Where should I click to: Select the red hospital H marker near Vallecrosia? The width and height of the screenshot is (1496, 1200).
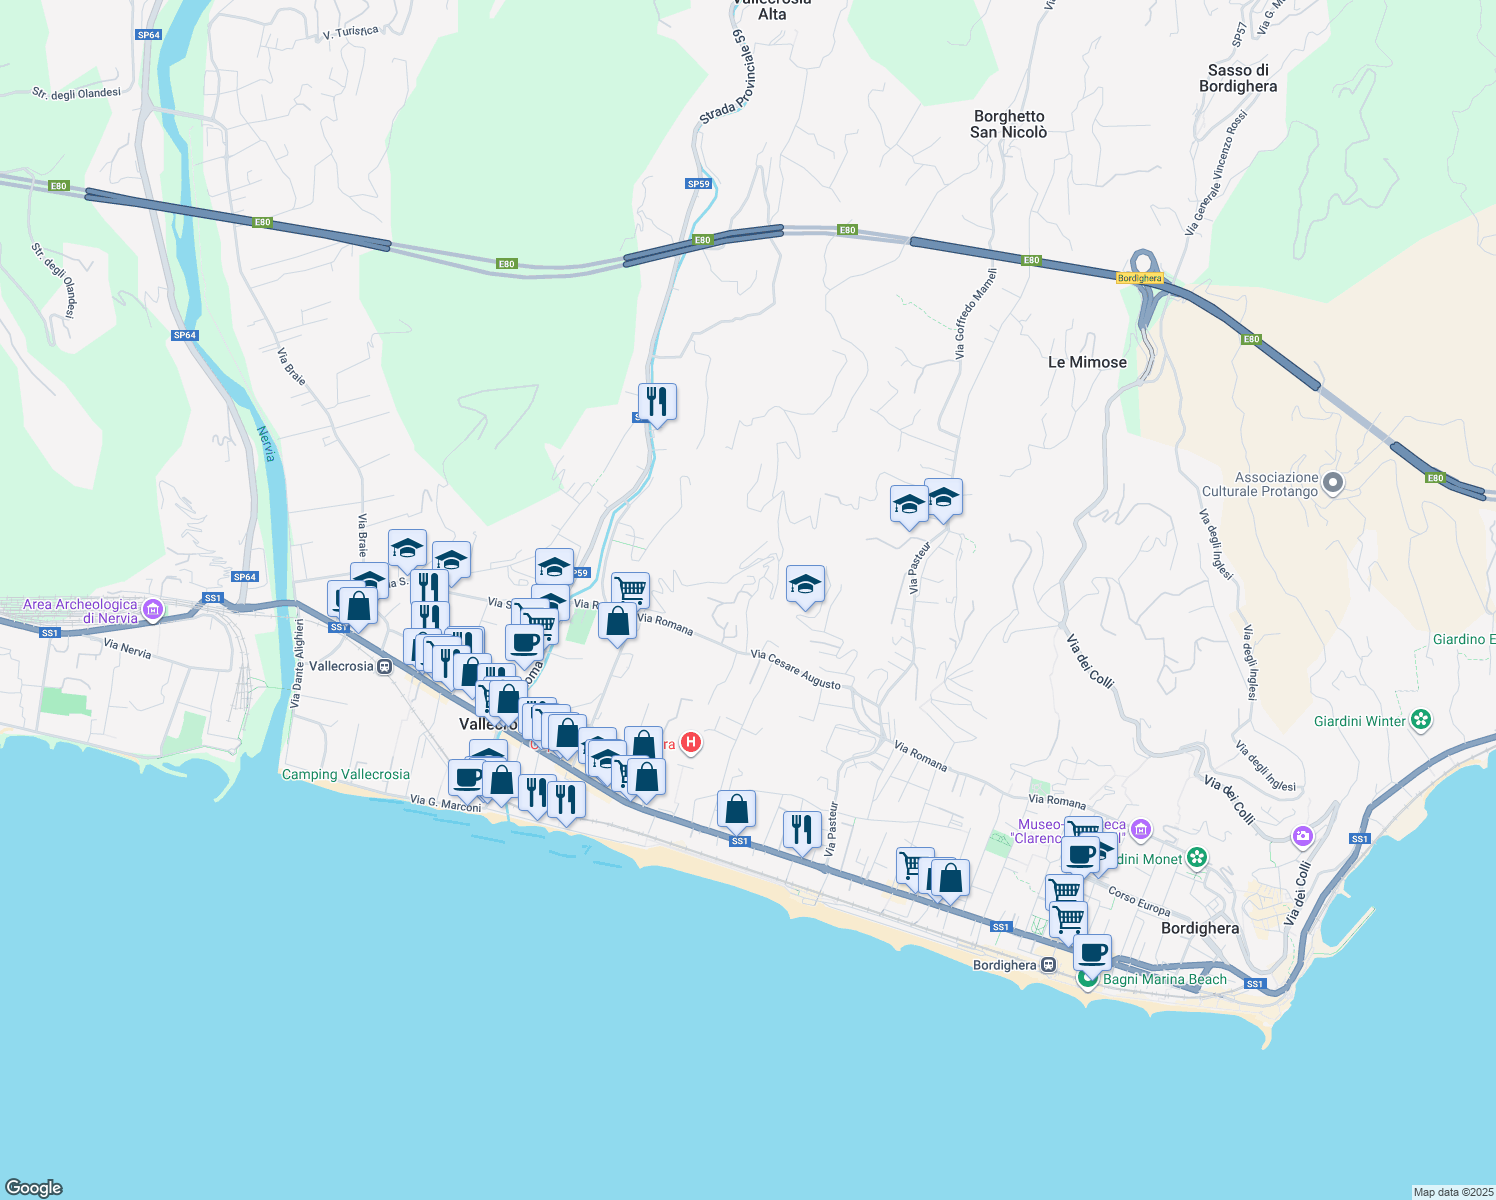click(x=690, y=743)
